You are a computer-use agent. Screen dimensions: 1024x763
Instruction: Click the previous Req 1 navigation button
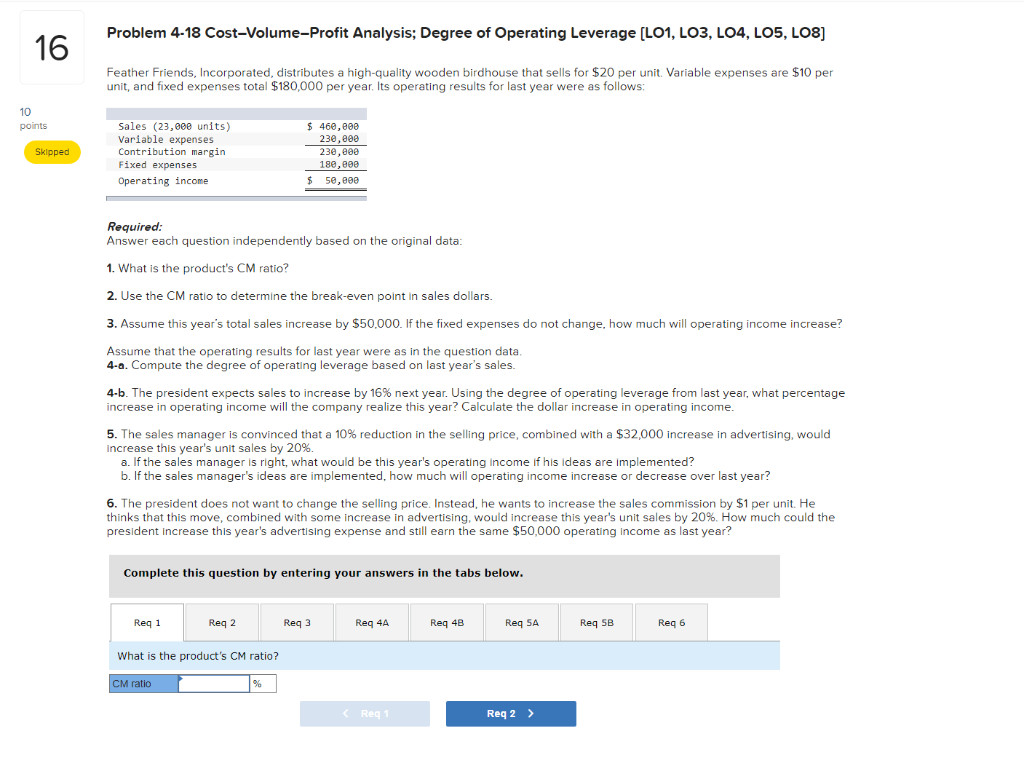[x=365, y=713]
